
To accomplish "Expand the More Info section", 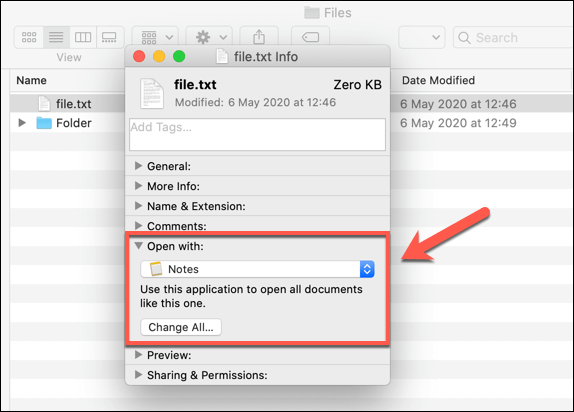I will (138, 186).
